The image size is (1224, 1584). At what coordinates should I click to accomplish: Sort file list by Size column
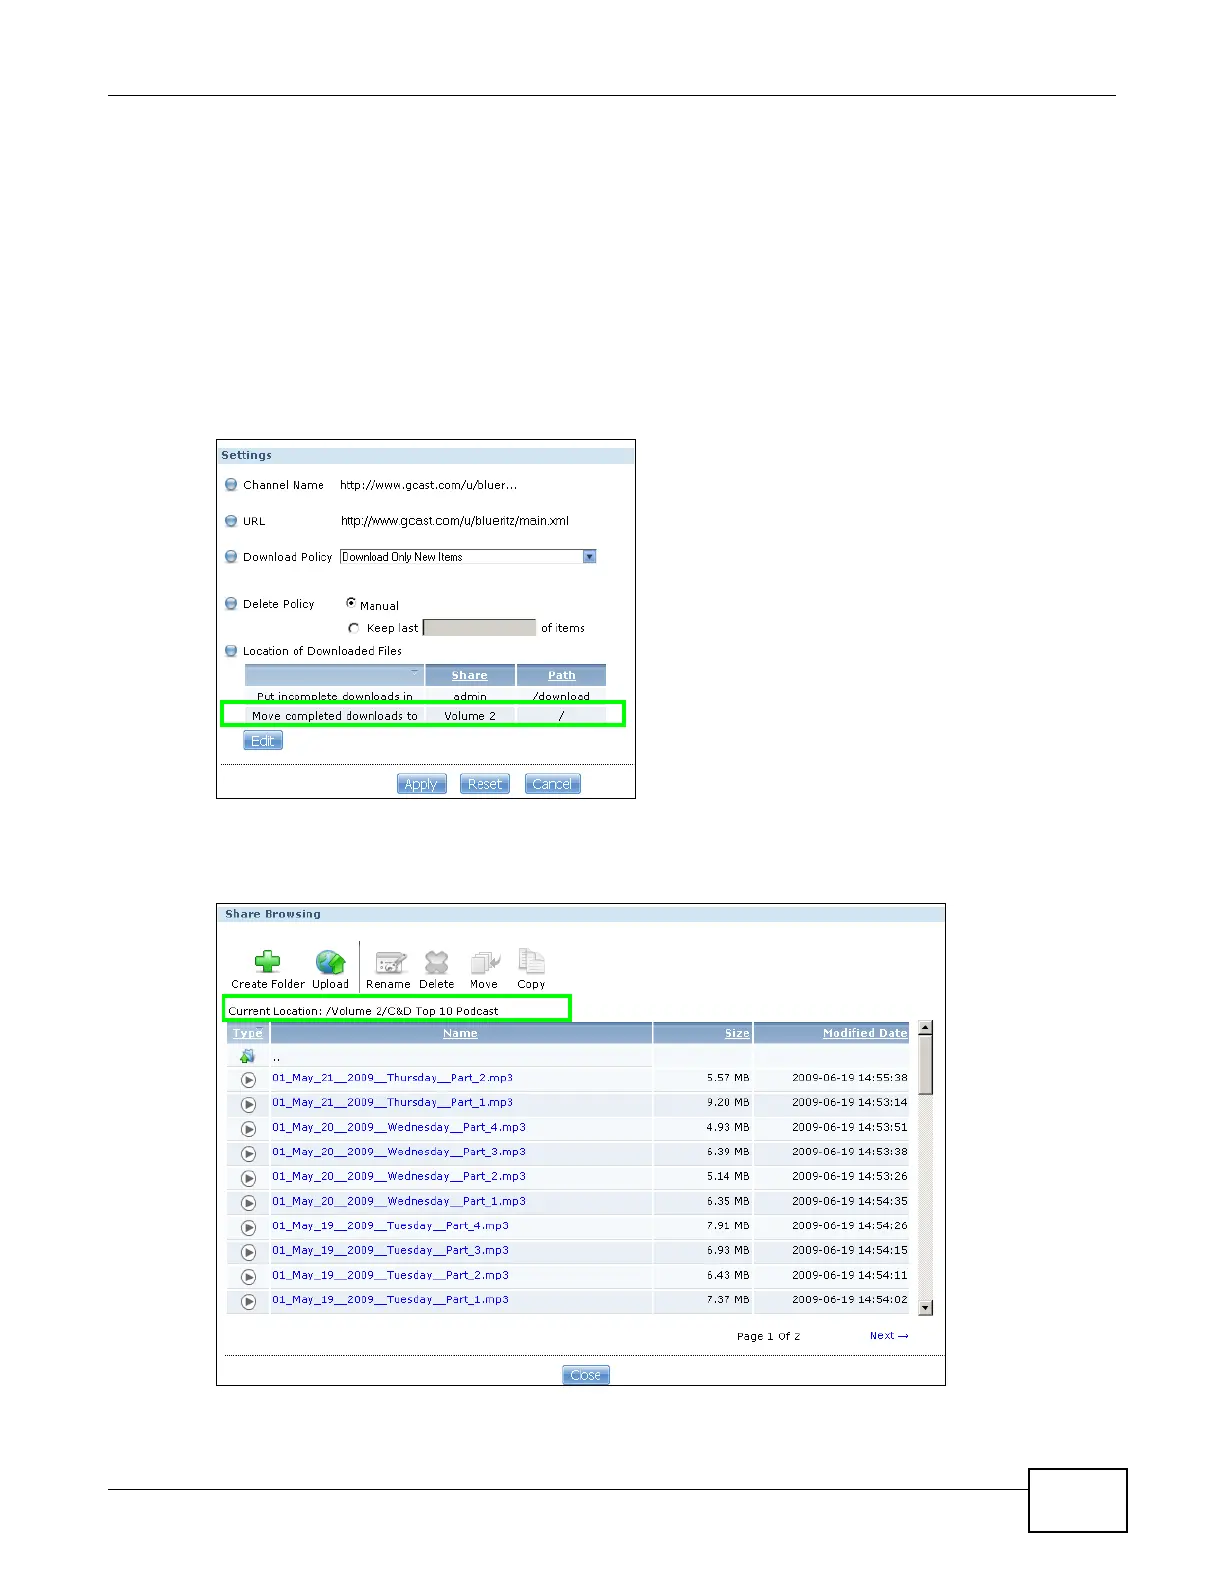point(737,1033)
